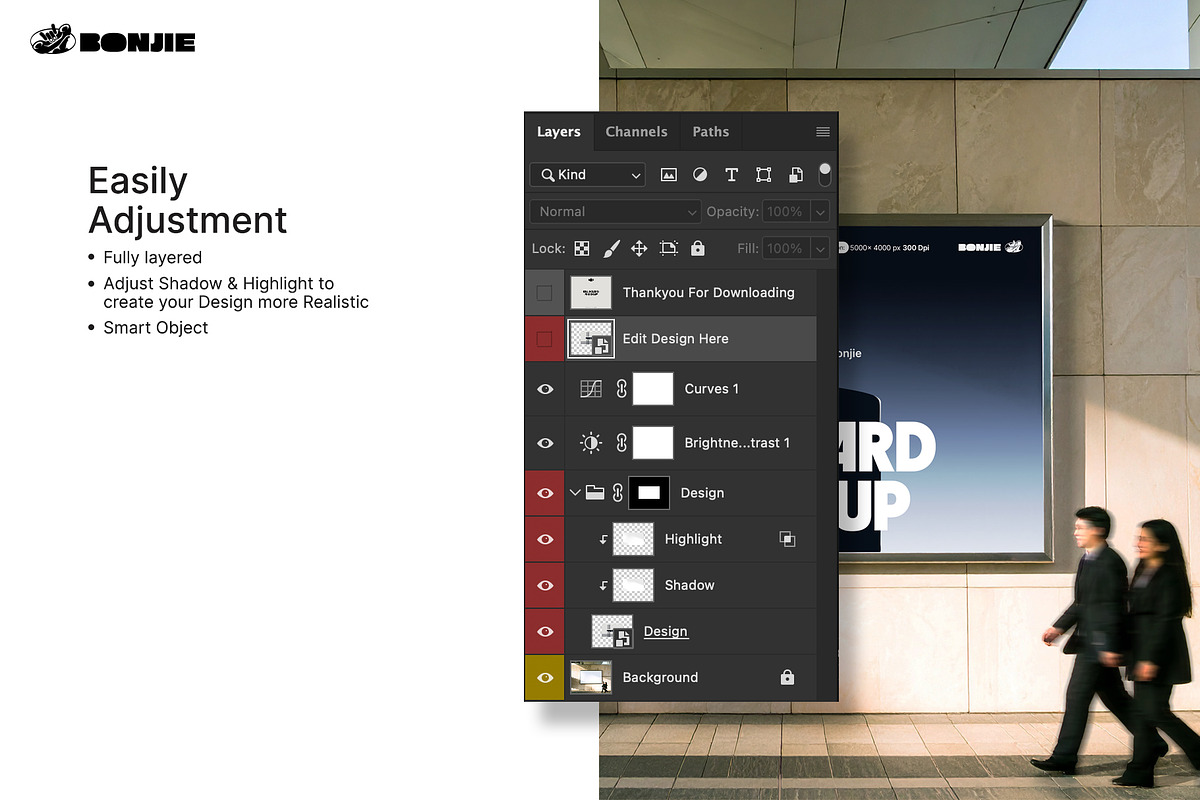Viewport: 1200px width, 800px height.
Task: Select the Edit Design Here smart object thumbnail
Action: point(591,339)
